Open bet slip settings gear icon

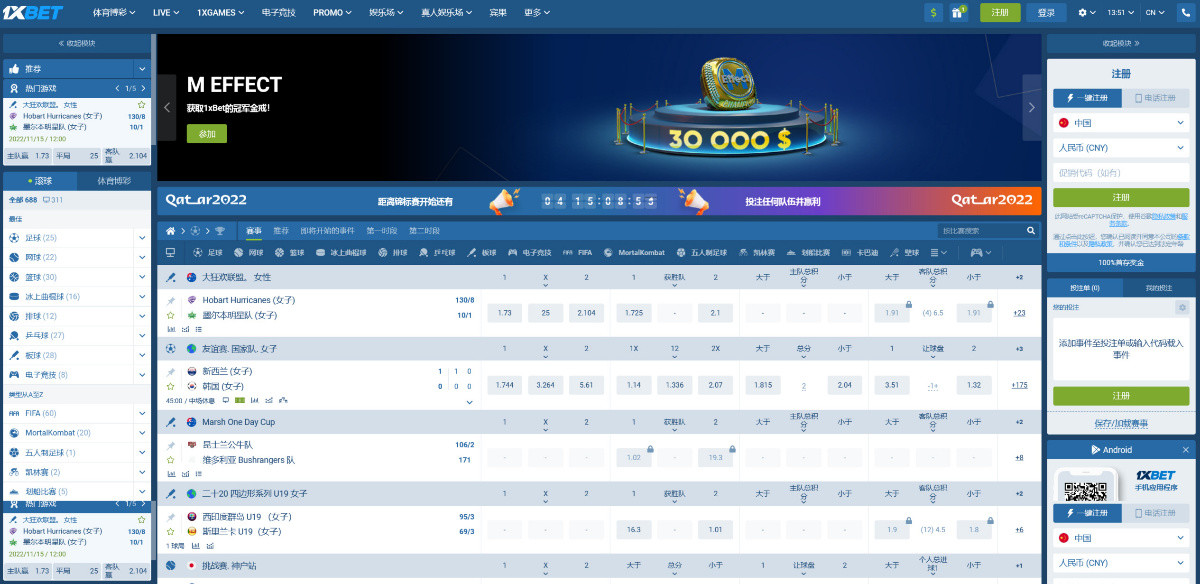coord(1182,307)
